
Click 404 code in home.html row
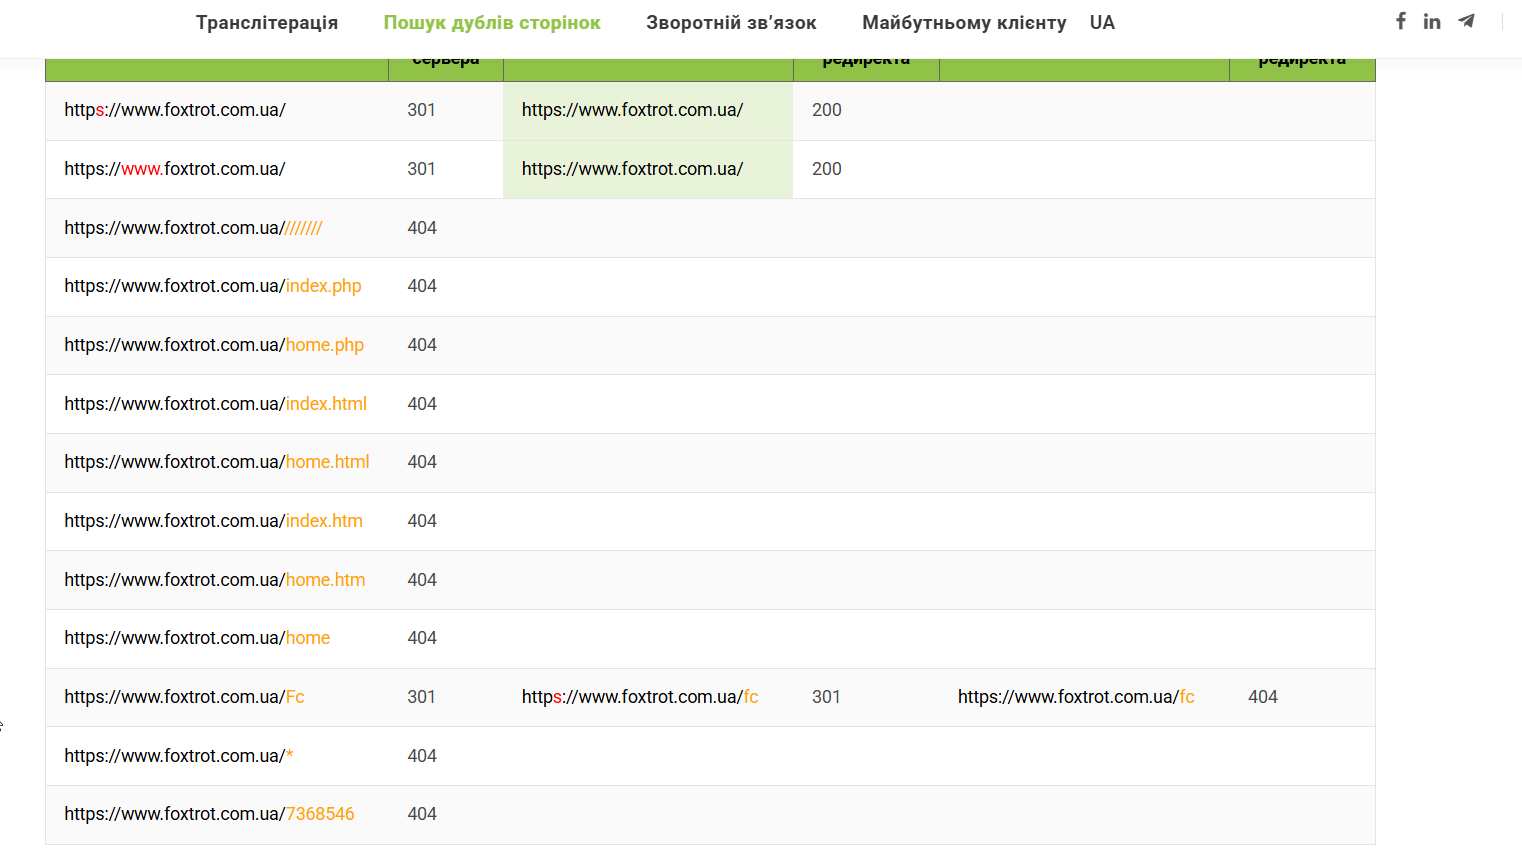coord(422,462)
